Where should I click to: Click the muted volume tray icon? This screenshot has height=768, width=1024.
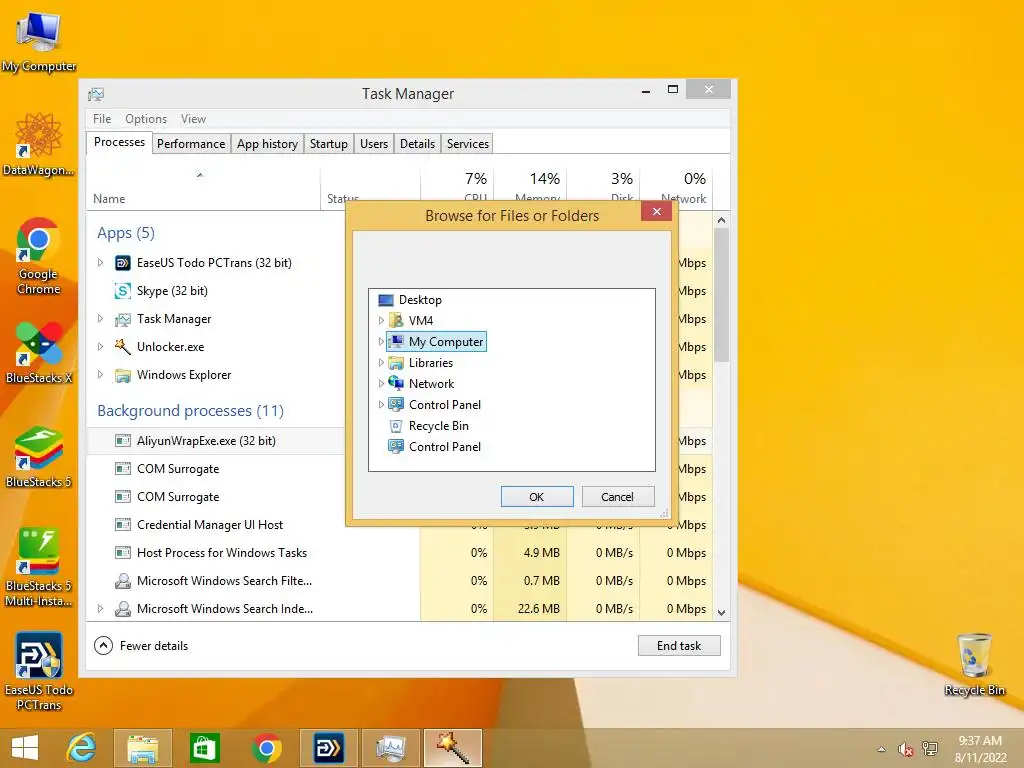pos(905,749)
